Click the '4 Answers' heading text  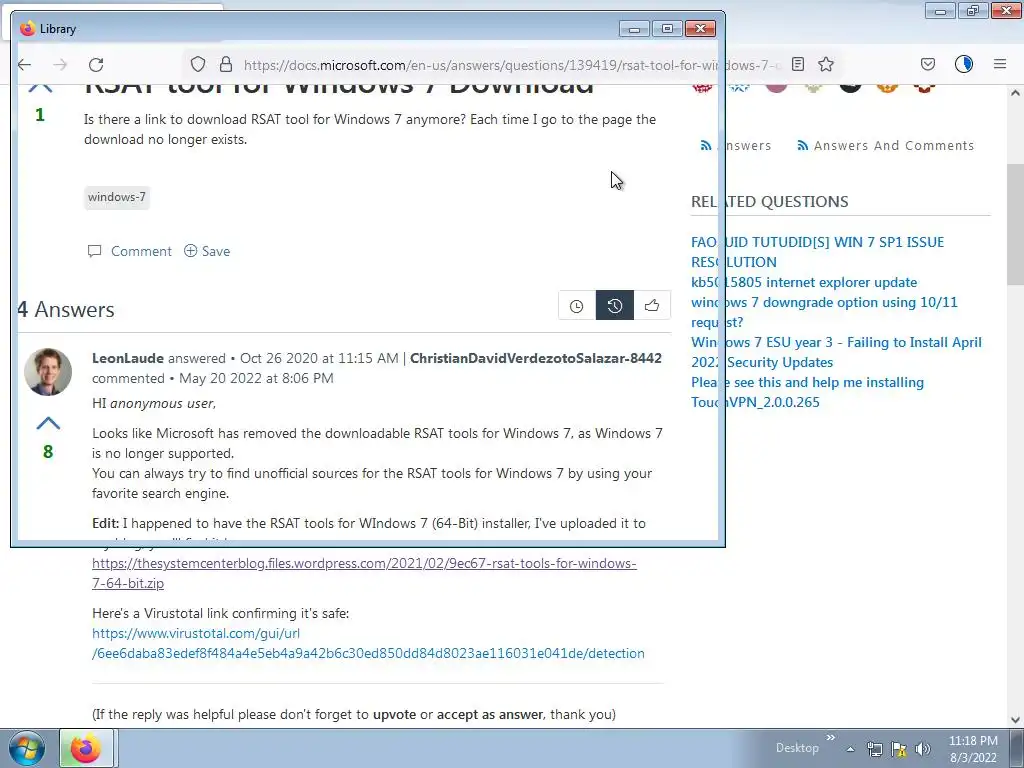point(66,310)
